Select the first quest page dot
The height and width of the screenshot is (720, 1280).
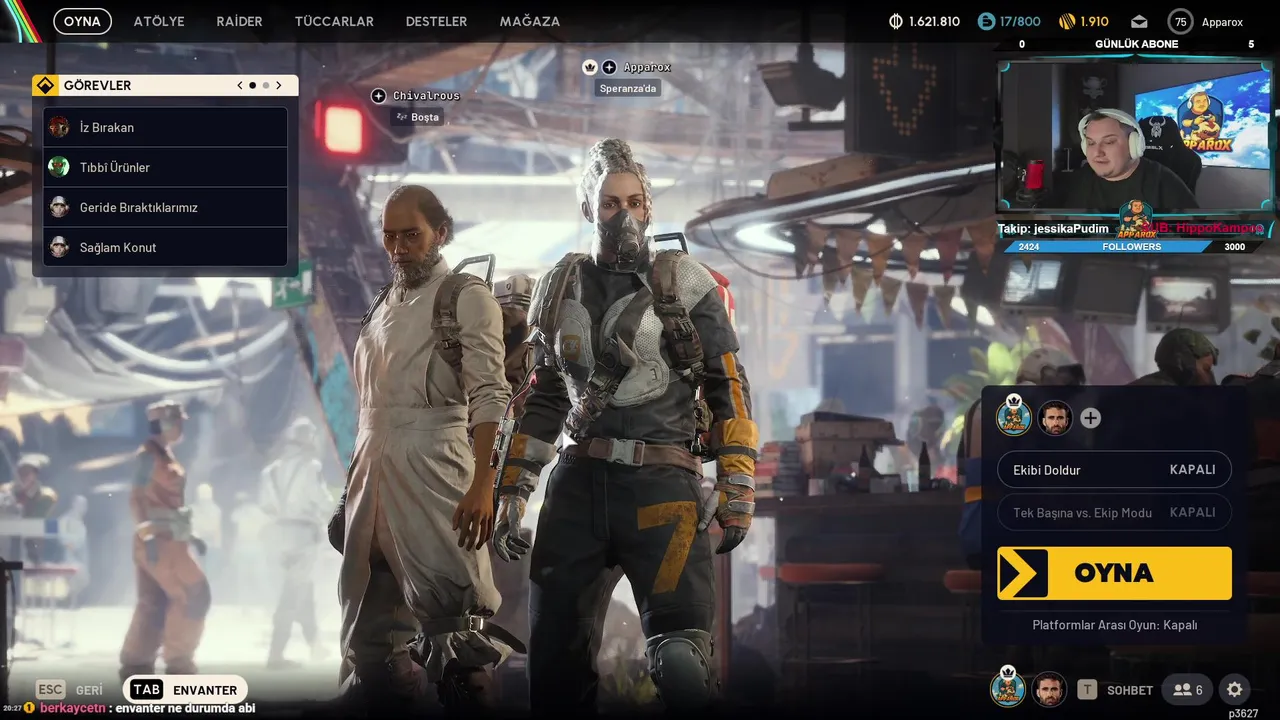tap(252, 86)
